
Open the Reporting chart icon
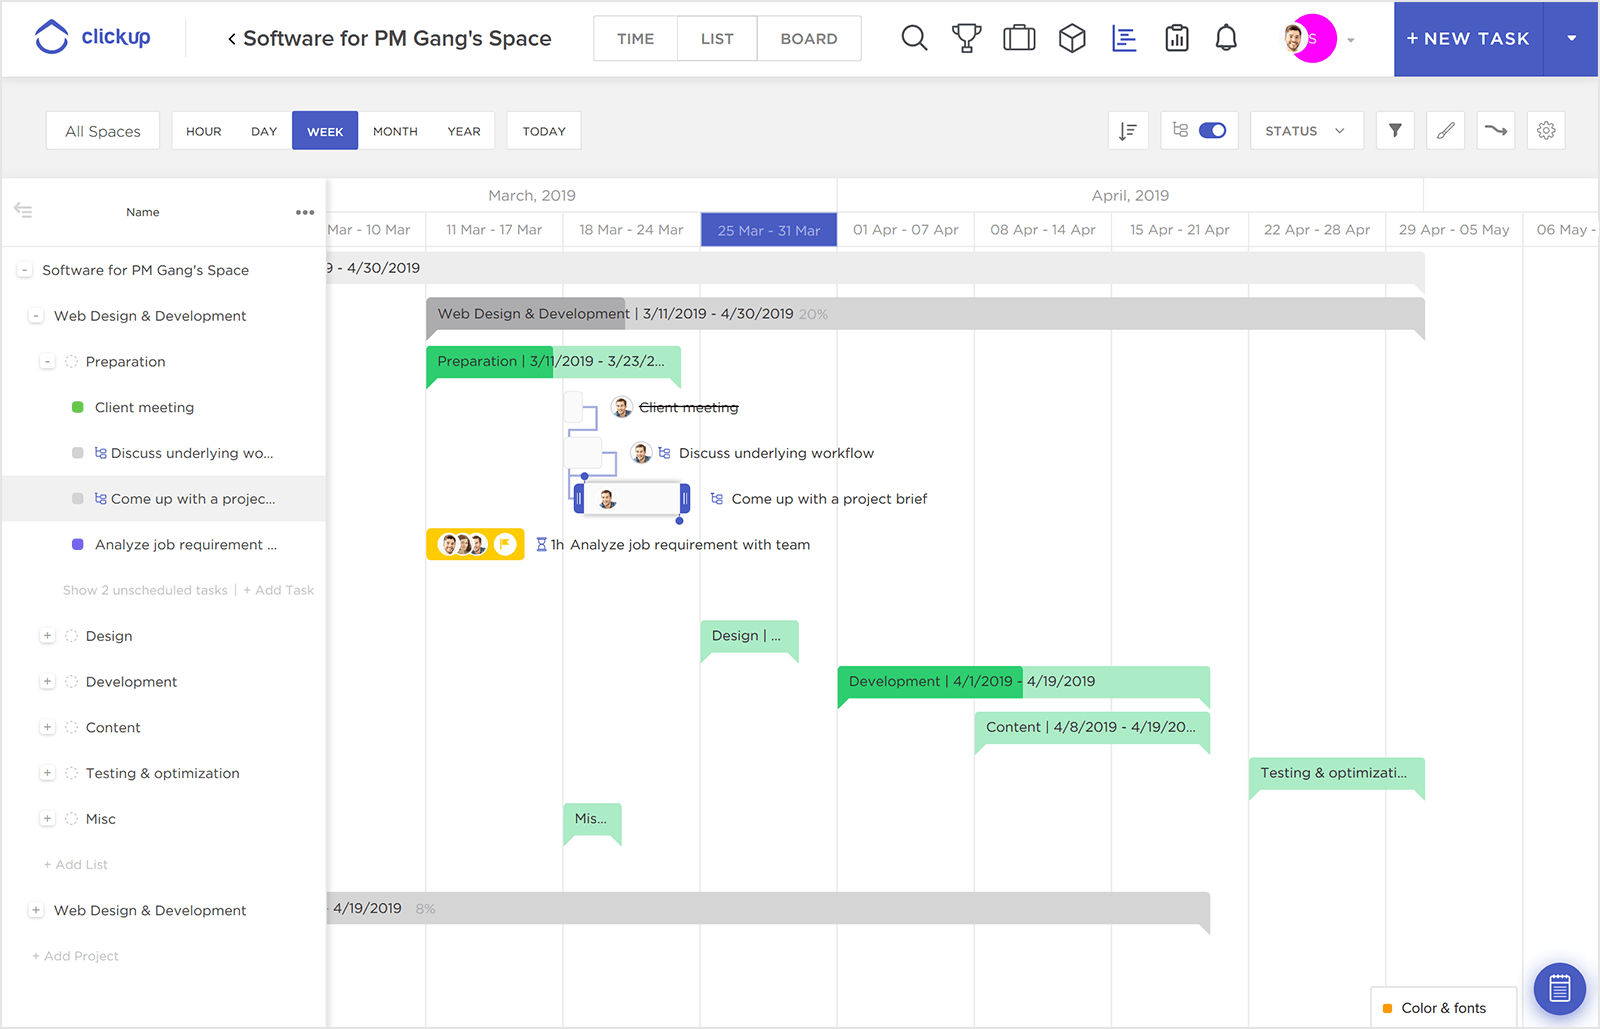1124,38
